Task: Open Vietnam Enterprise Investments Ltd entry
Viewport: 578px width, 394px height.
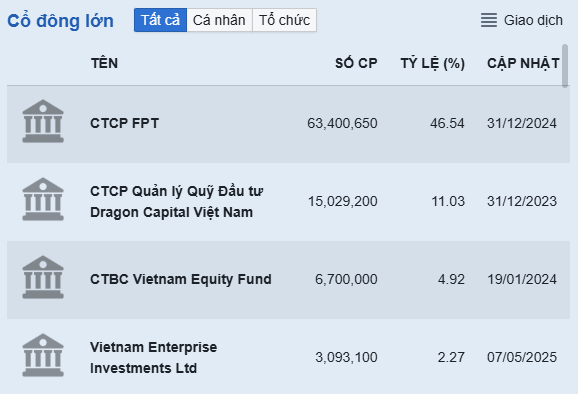Action: coord(153,358)
